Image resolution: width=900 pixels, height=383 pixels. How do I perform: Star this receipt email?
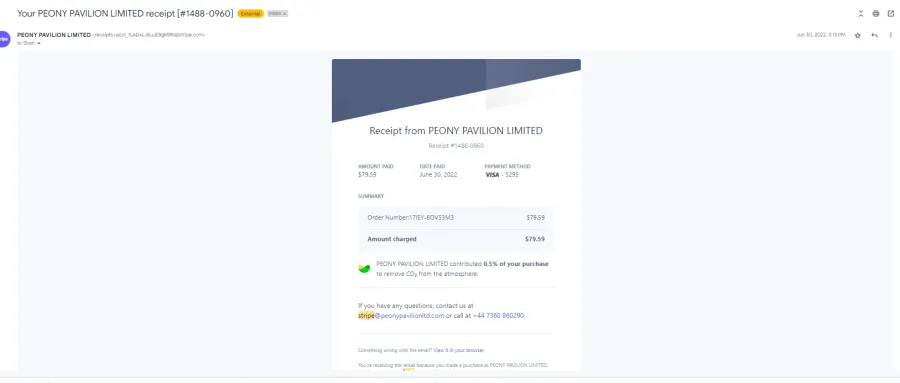click(x=858, y=35)
